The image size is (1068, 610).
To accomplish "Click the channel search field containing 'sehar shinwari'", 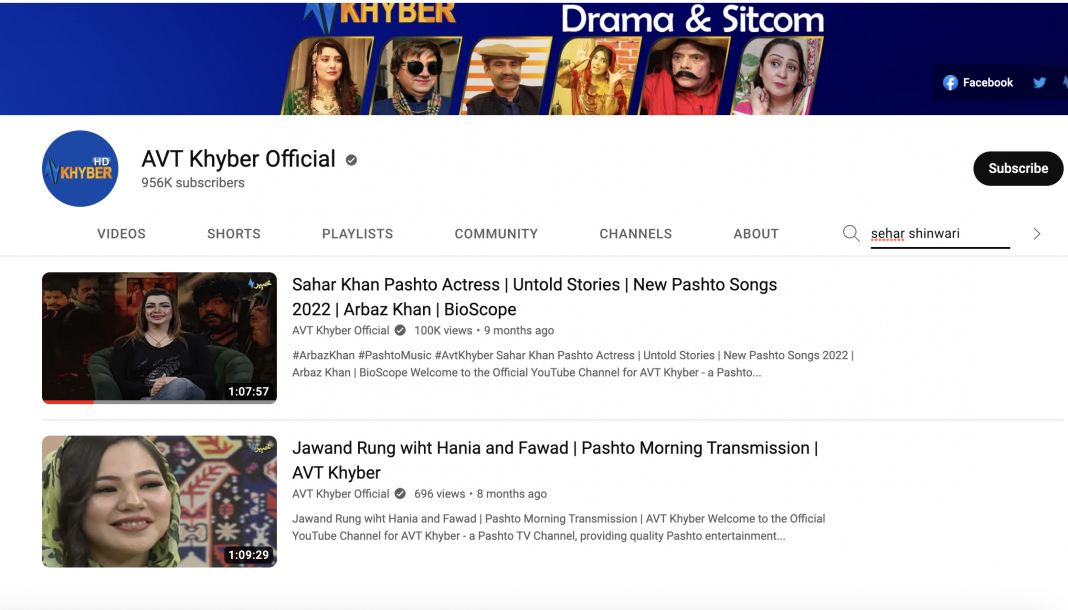I will (938, 234).
